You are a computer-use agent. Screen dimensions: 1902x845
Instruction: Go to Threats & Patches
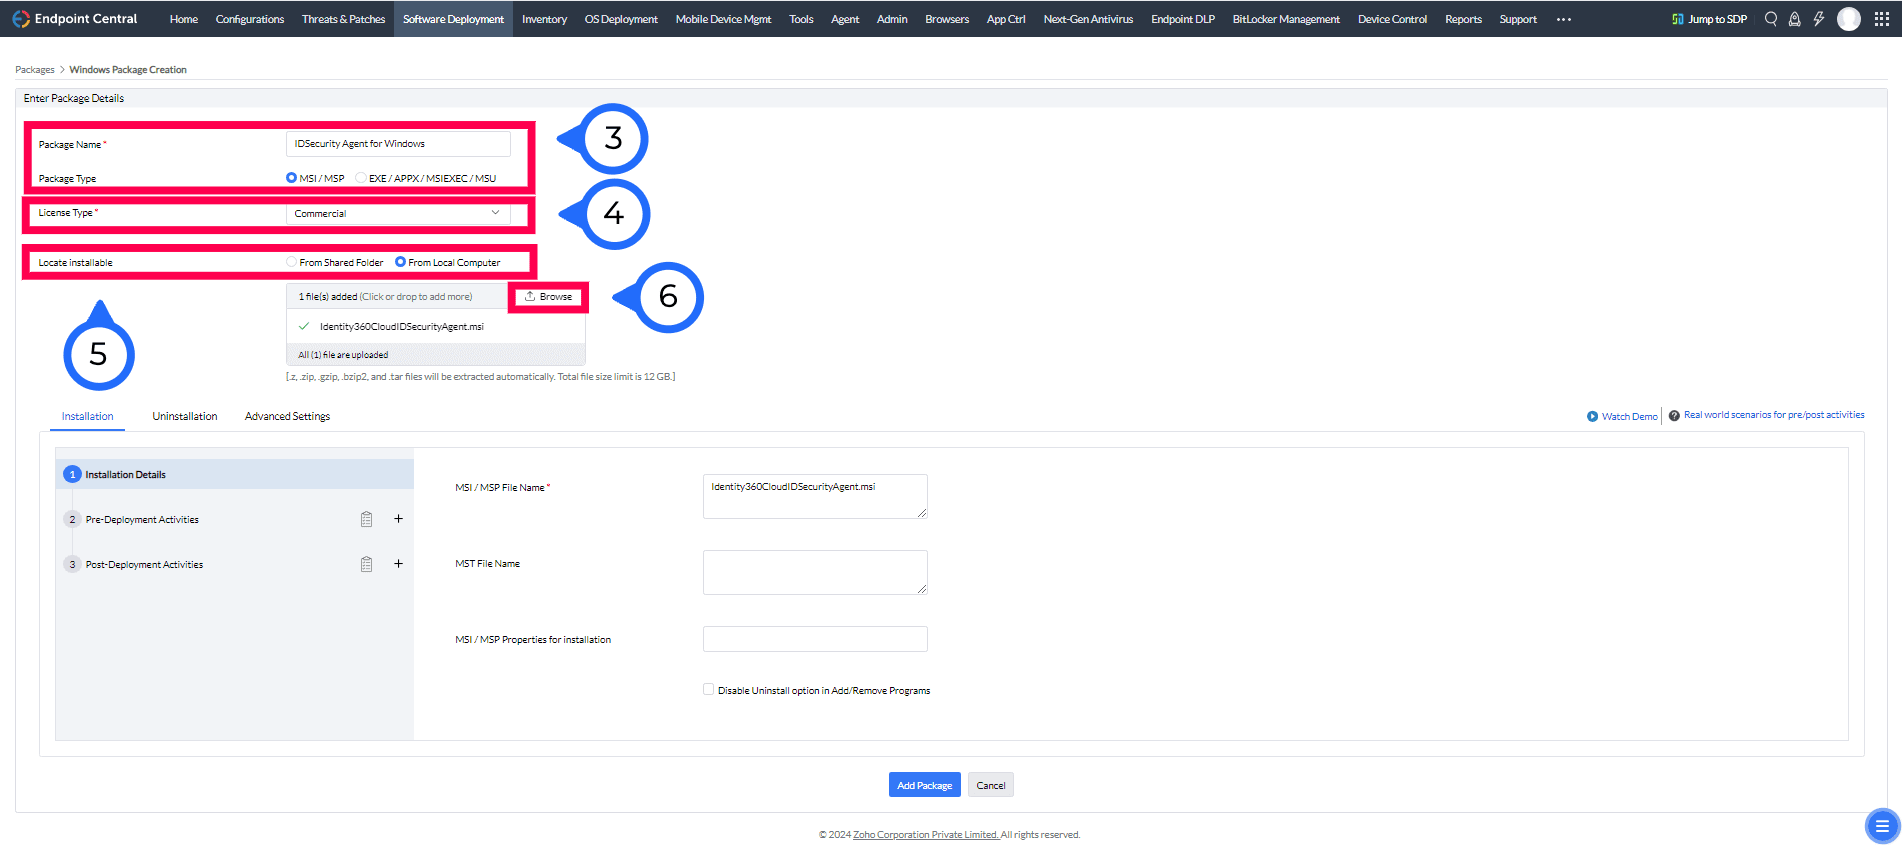point(343,19)
